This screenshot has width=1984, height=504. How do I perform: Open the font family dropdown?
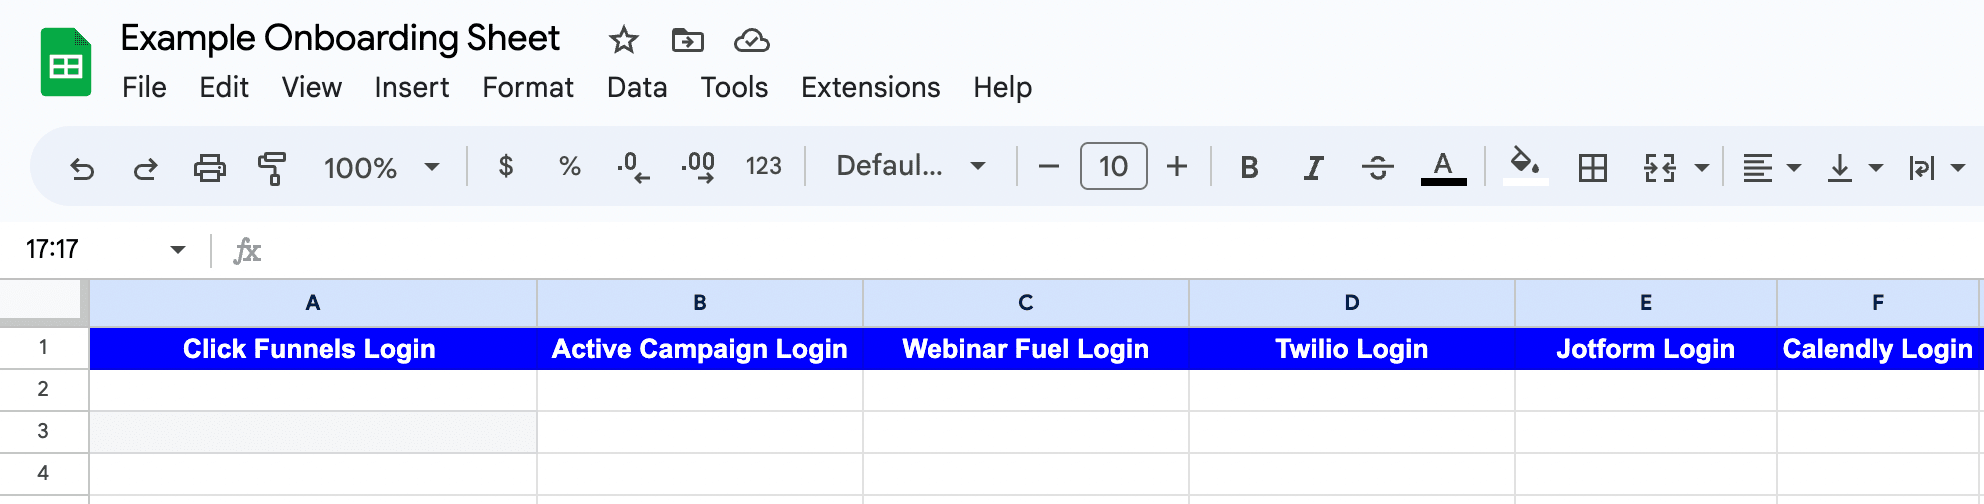pyautogui.click(x=910, y=166)
